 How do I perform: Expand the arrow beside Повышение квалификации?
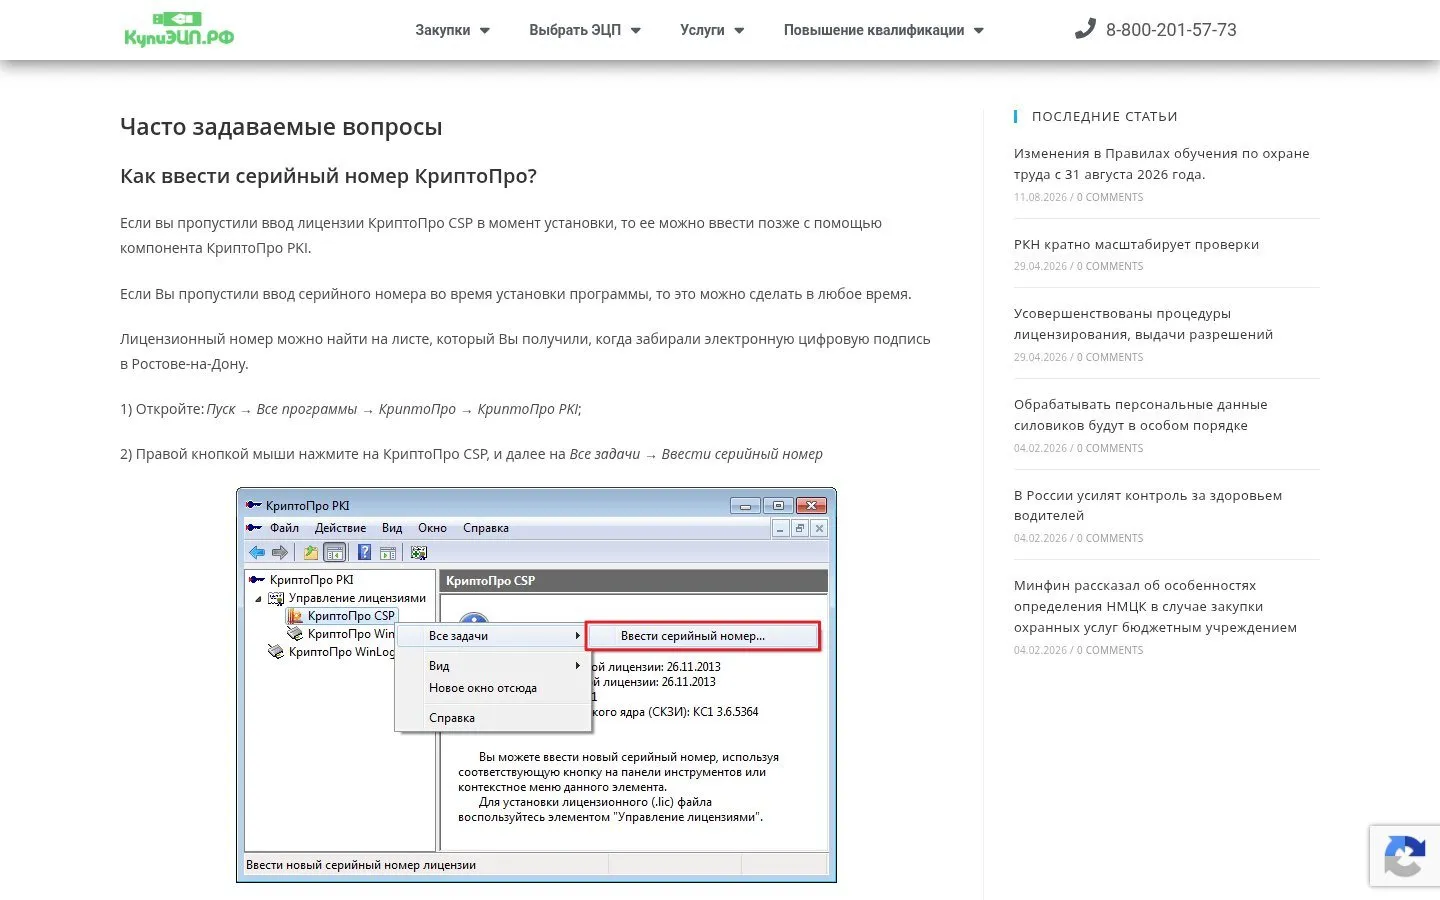point(979,31)
